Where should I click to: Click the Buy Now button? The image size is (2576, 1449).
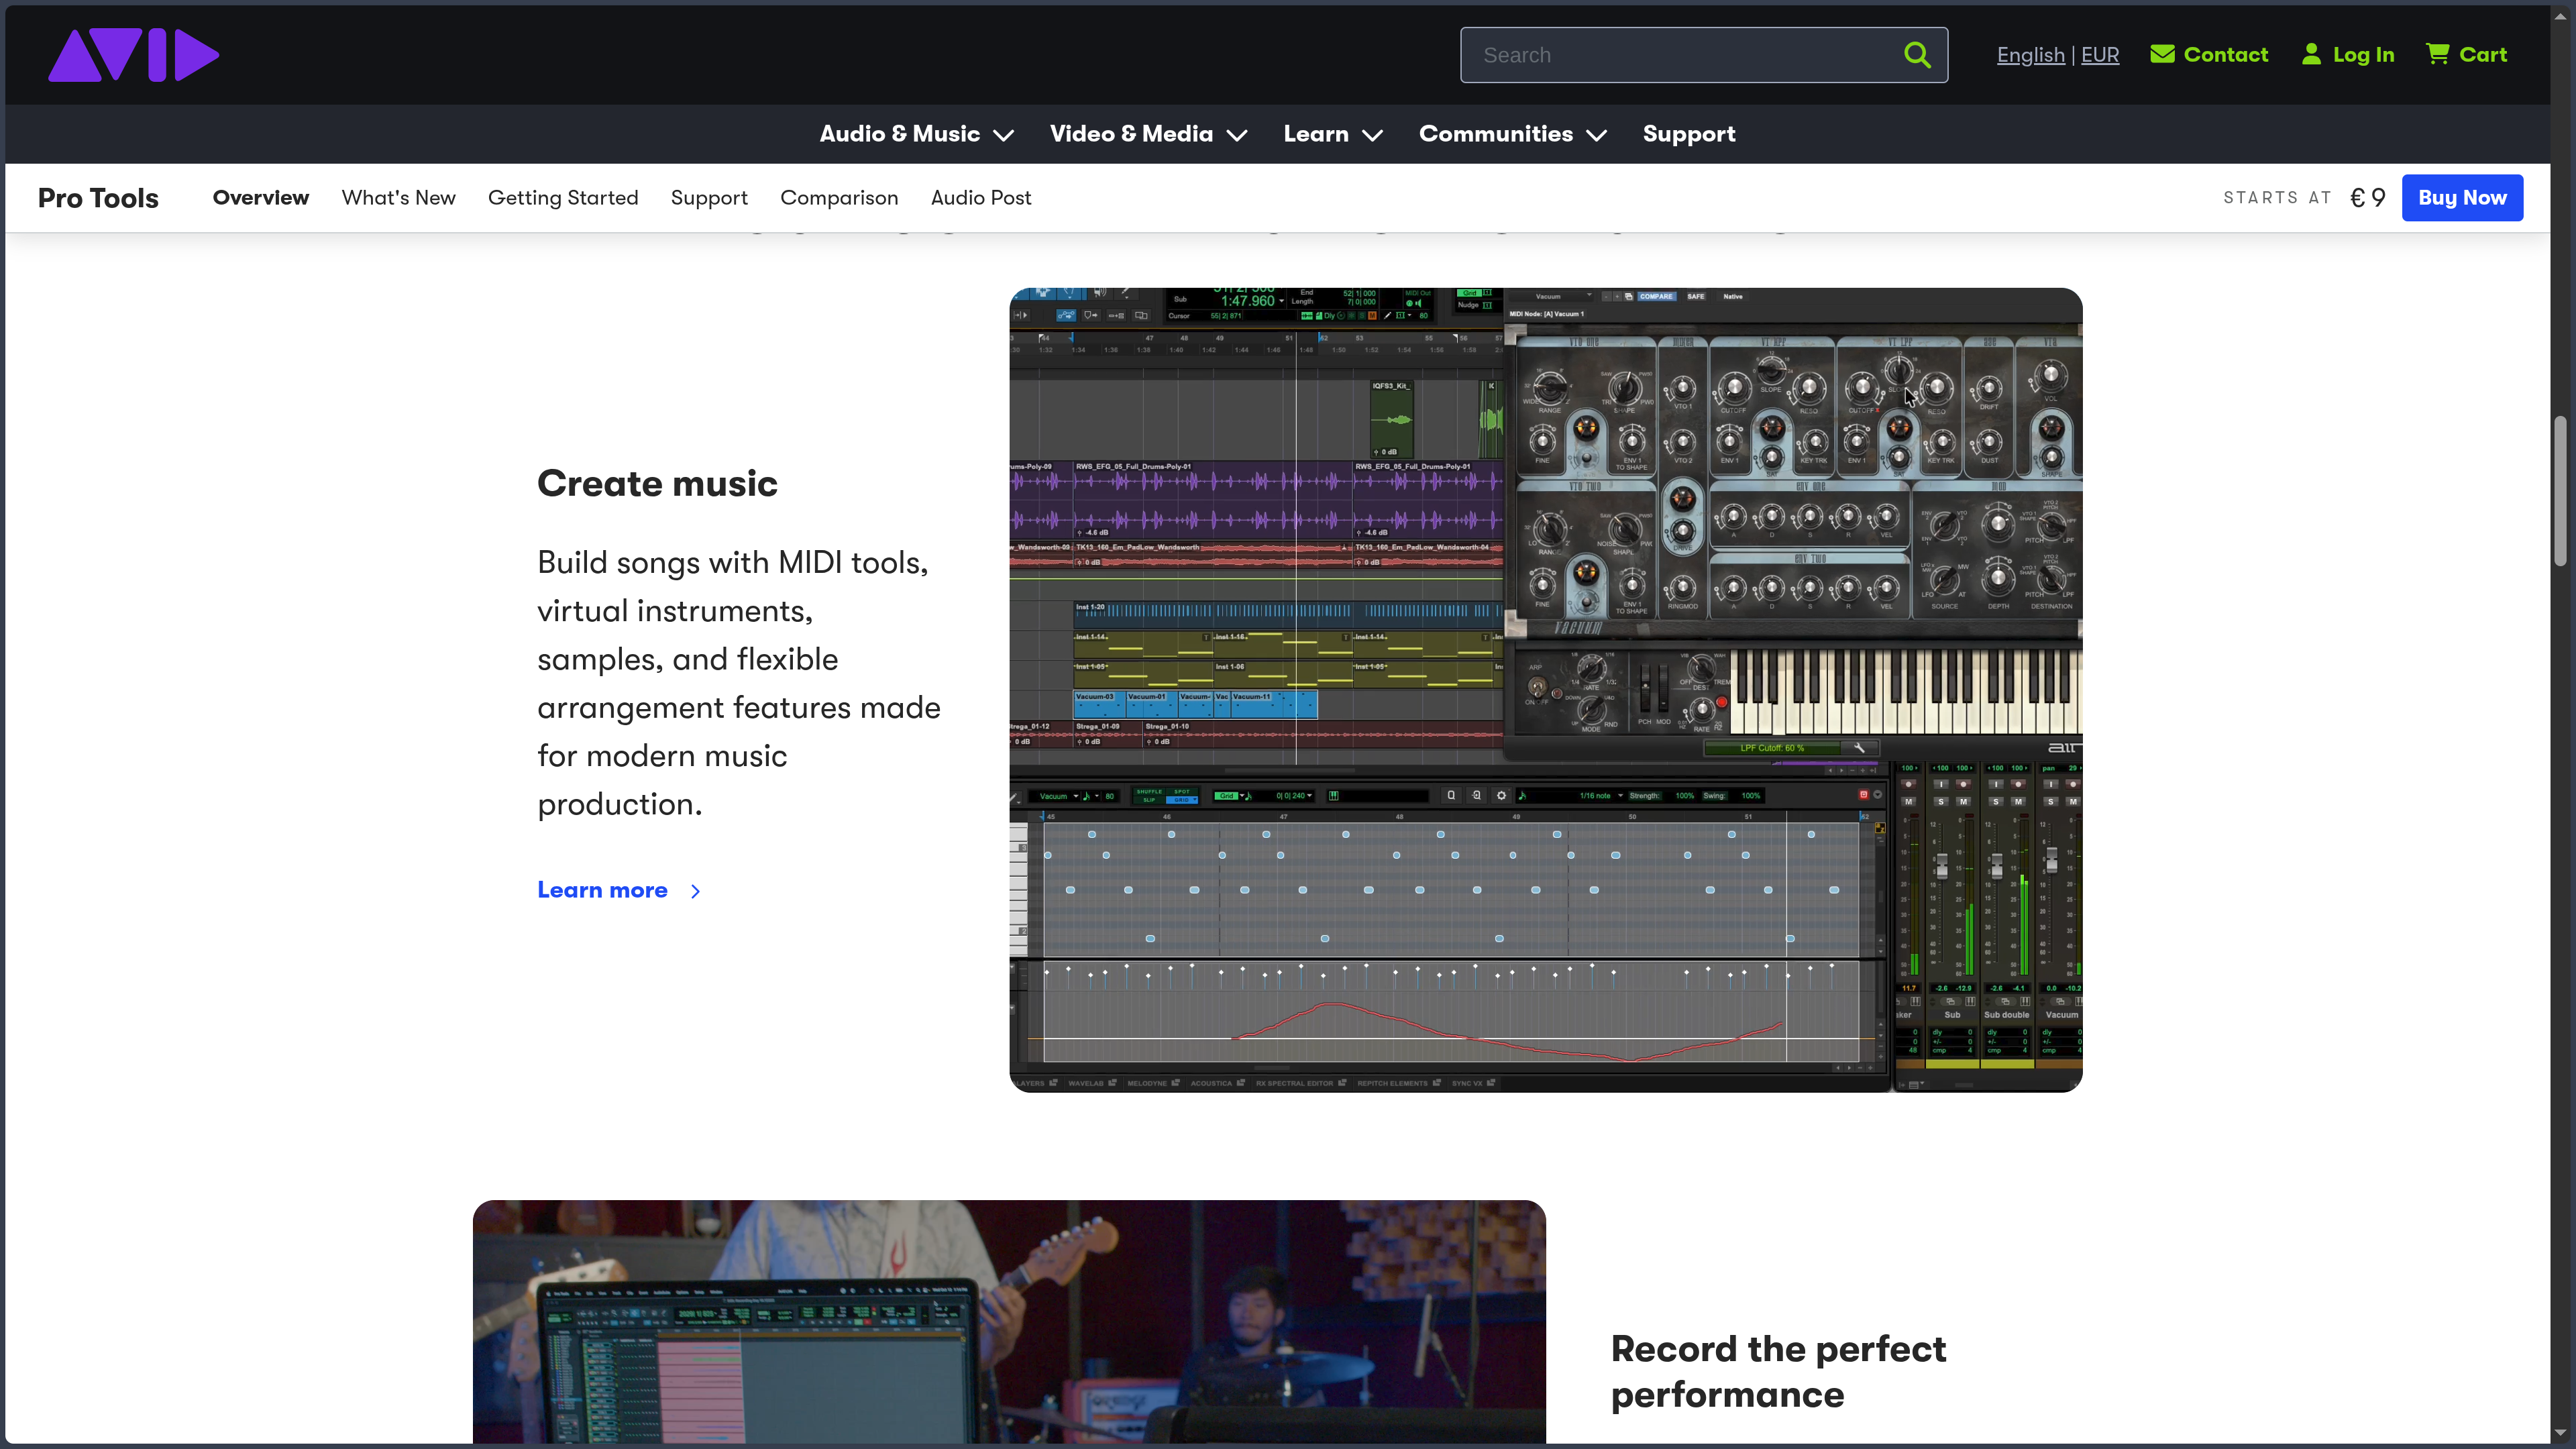[x=2462, y=198]
